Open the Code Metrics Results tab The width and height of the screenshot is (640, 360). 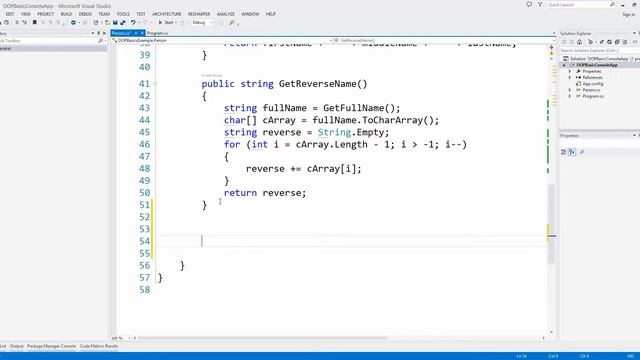(x=99, y=346)
